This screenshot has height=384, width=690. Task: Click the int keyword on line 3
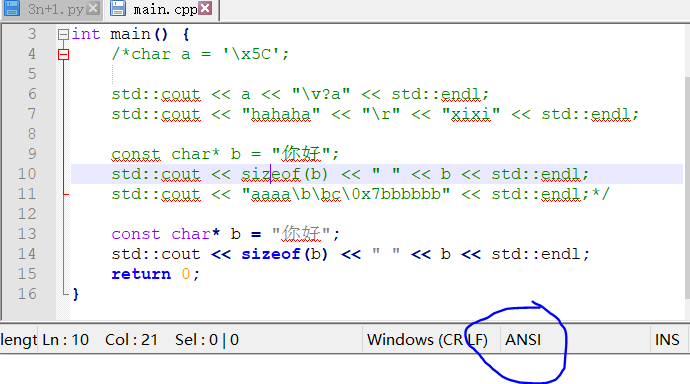point(86,34)
